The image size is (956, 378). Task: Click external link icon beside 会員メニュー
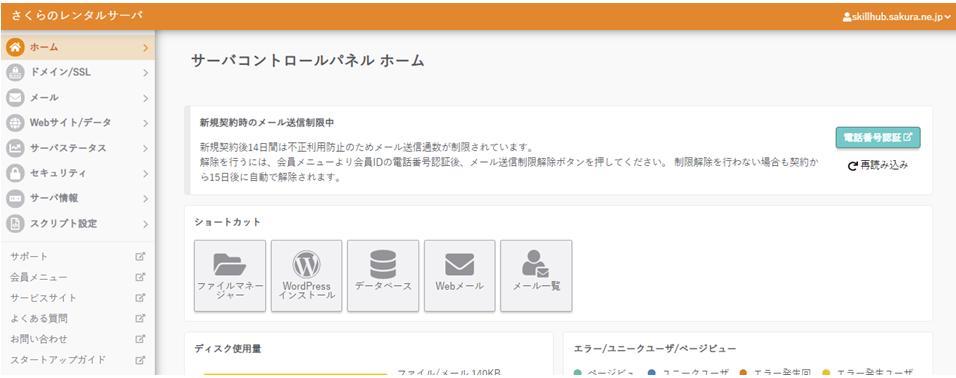click(x=140, y=277)
